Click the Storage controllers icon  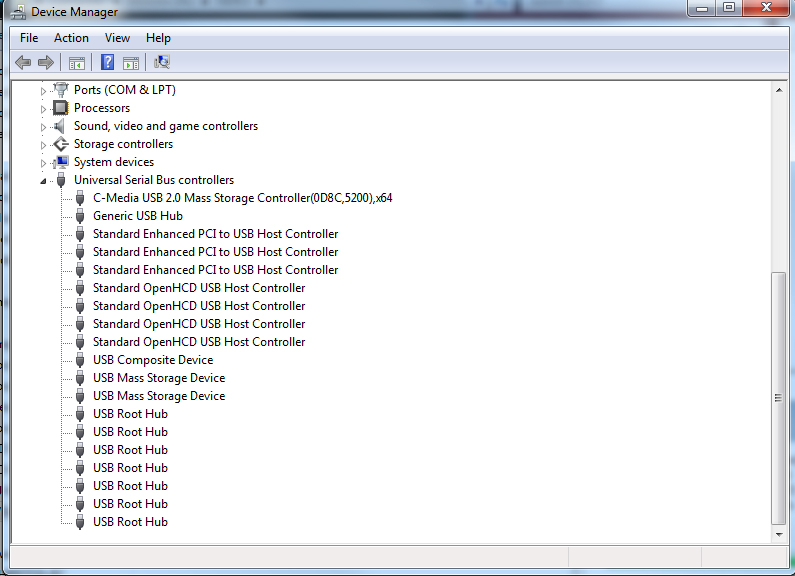[x=61, y=144]
